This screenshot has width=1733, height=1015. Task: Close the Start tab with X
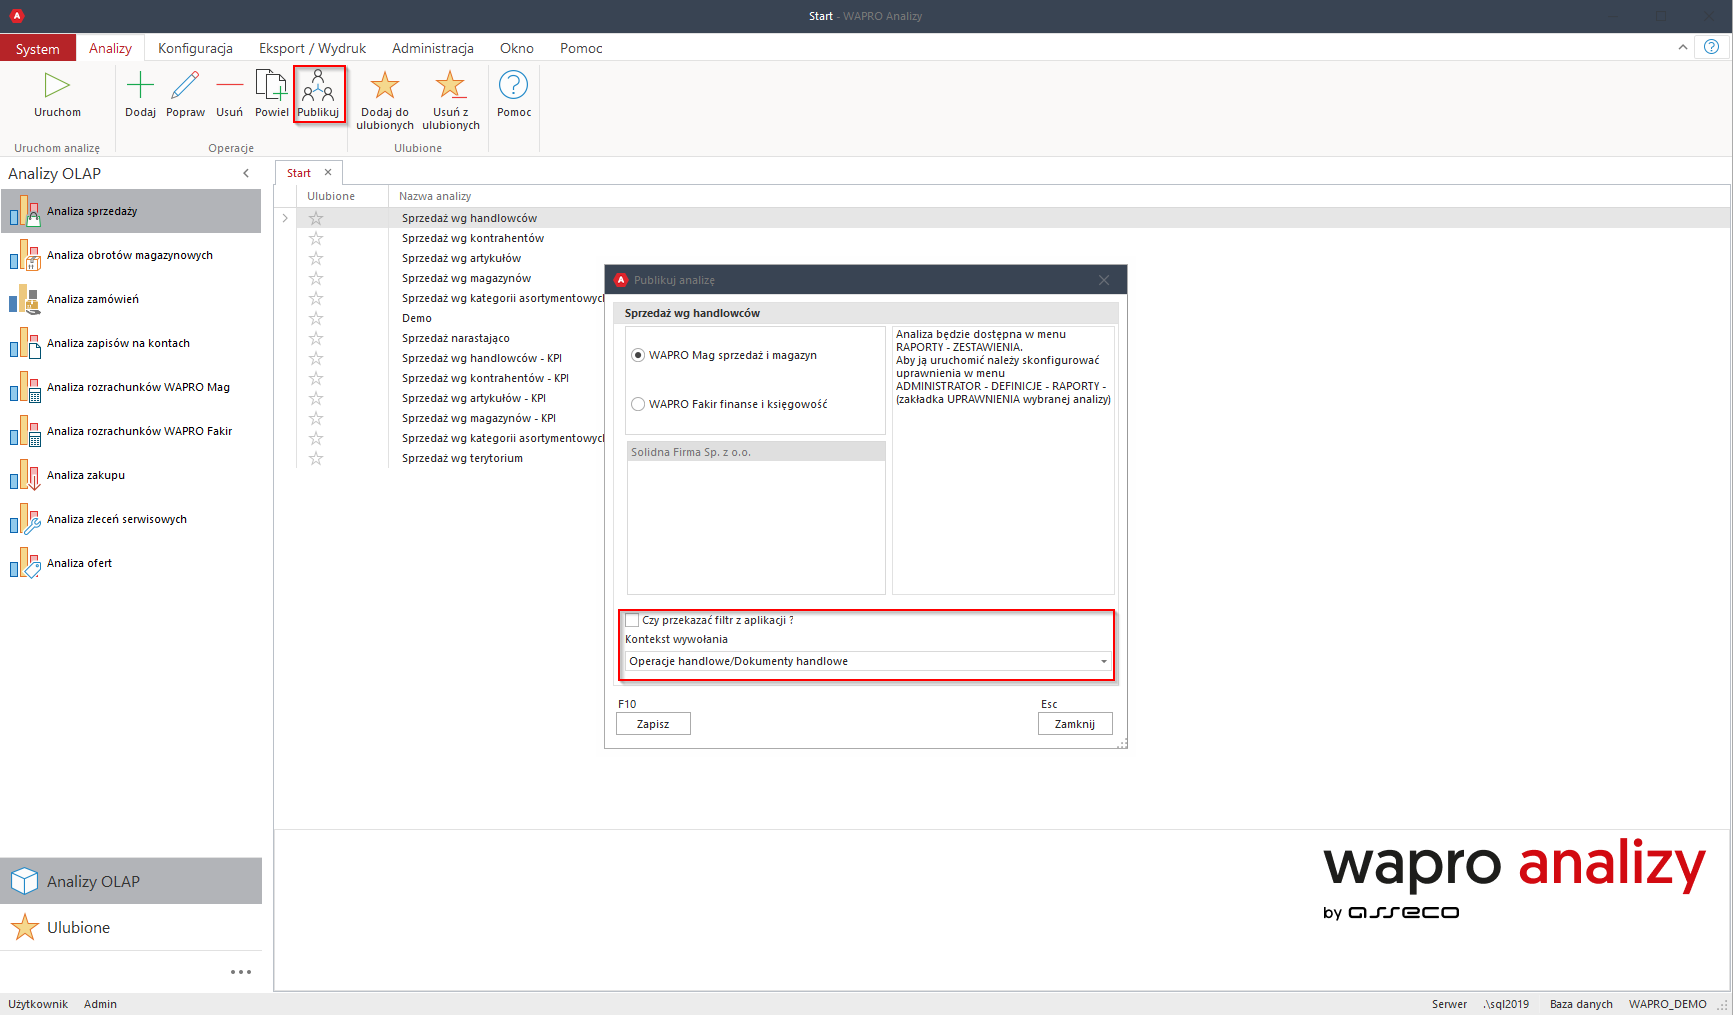[x=328, y=172]
